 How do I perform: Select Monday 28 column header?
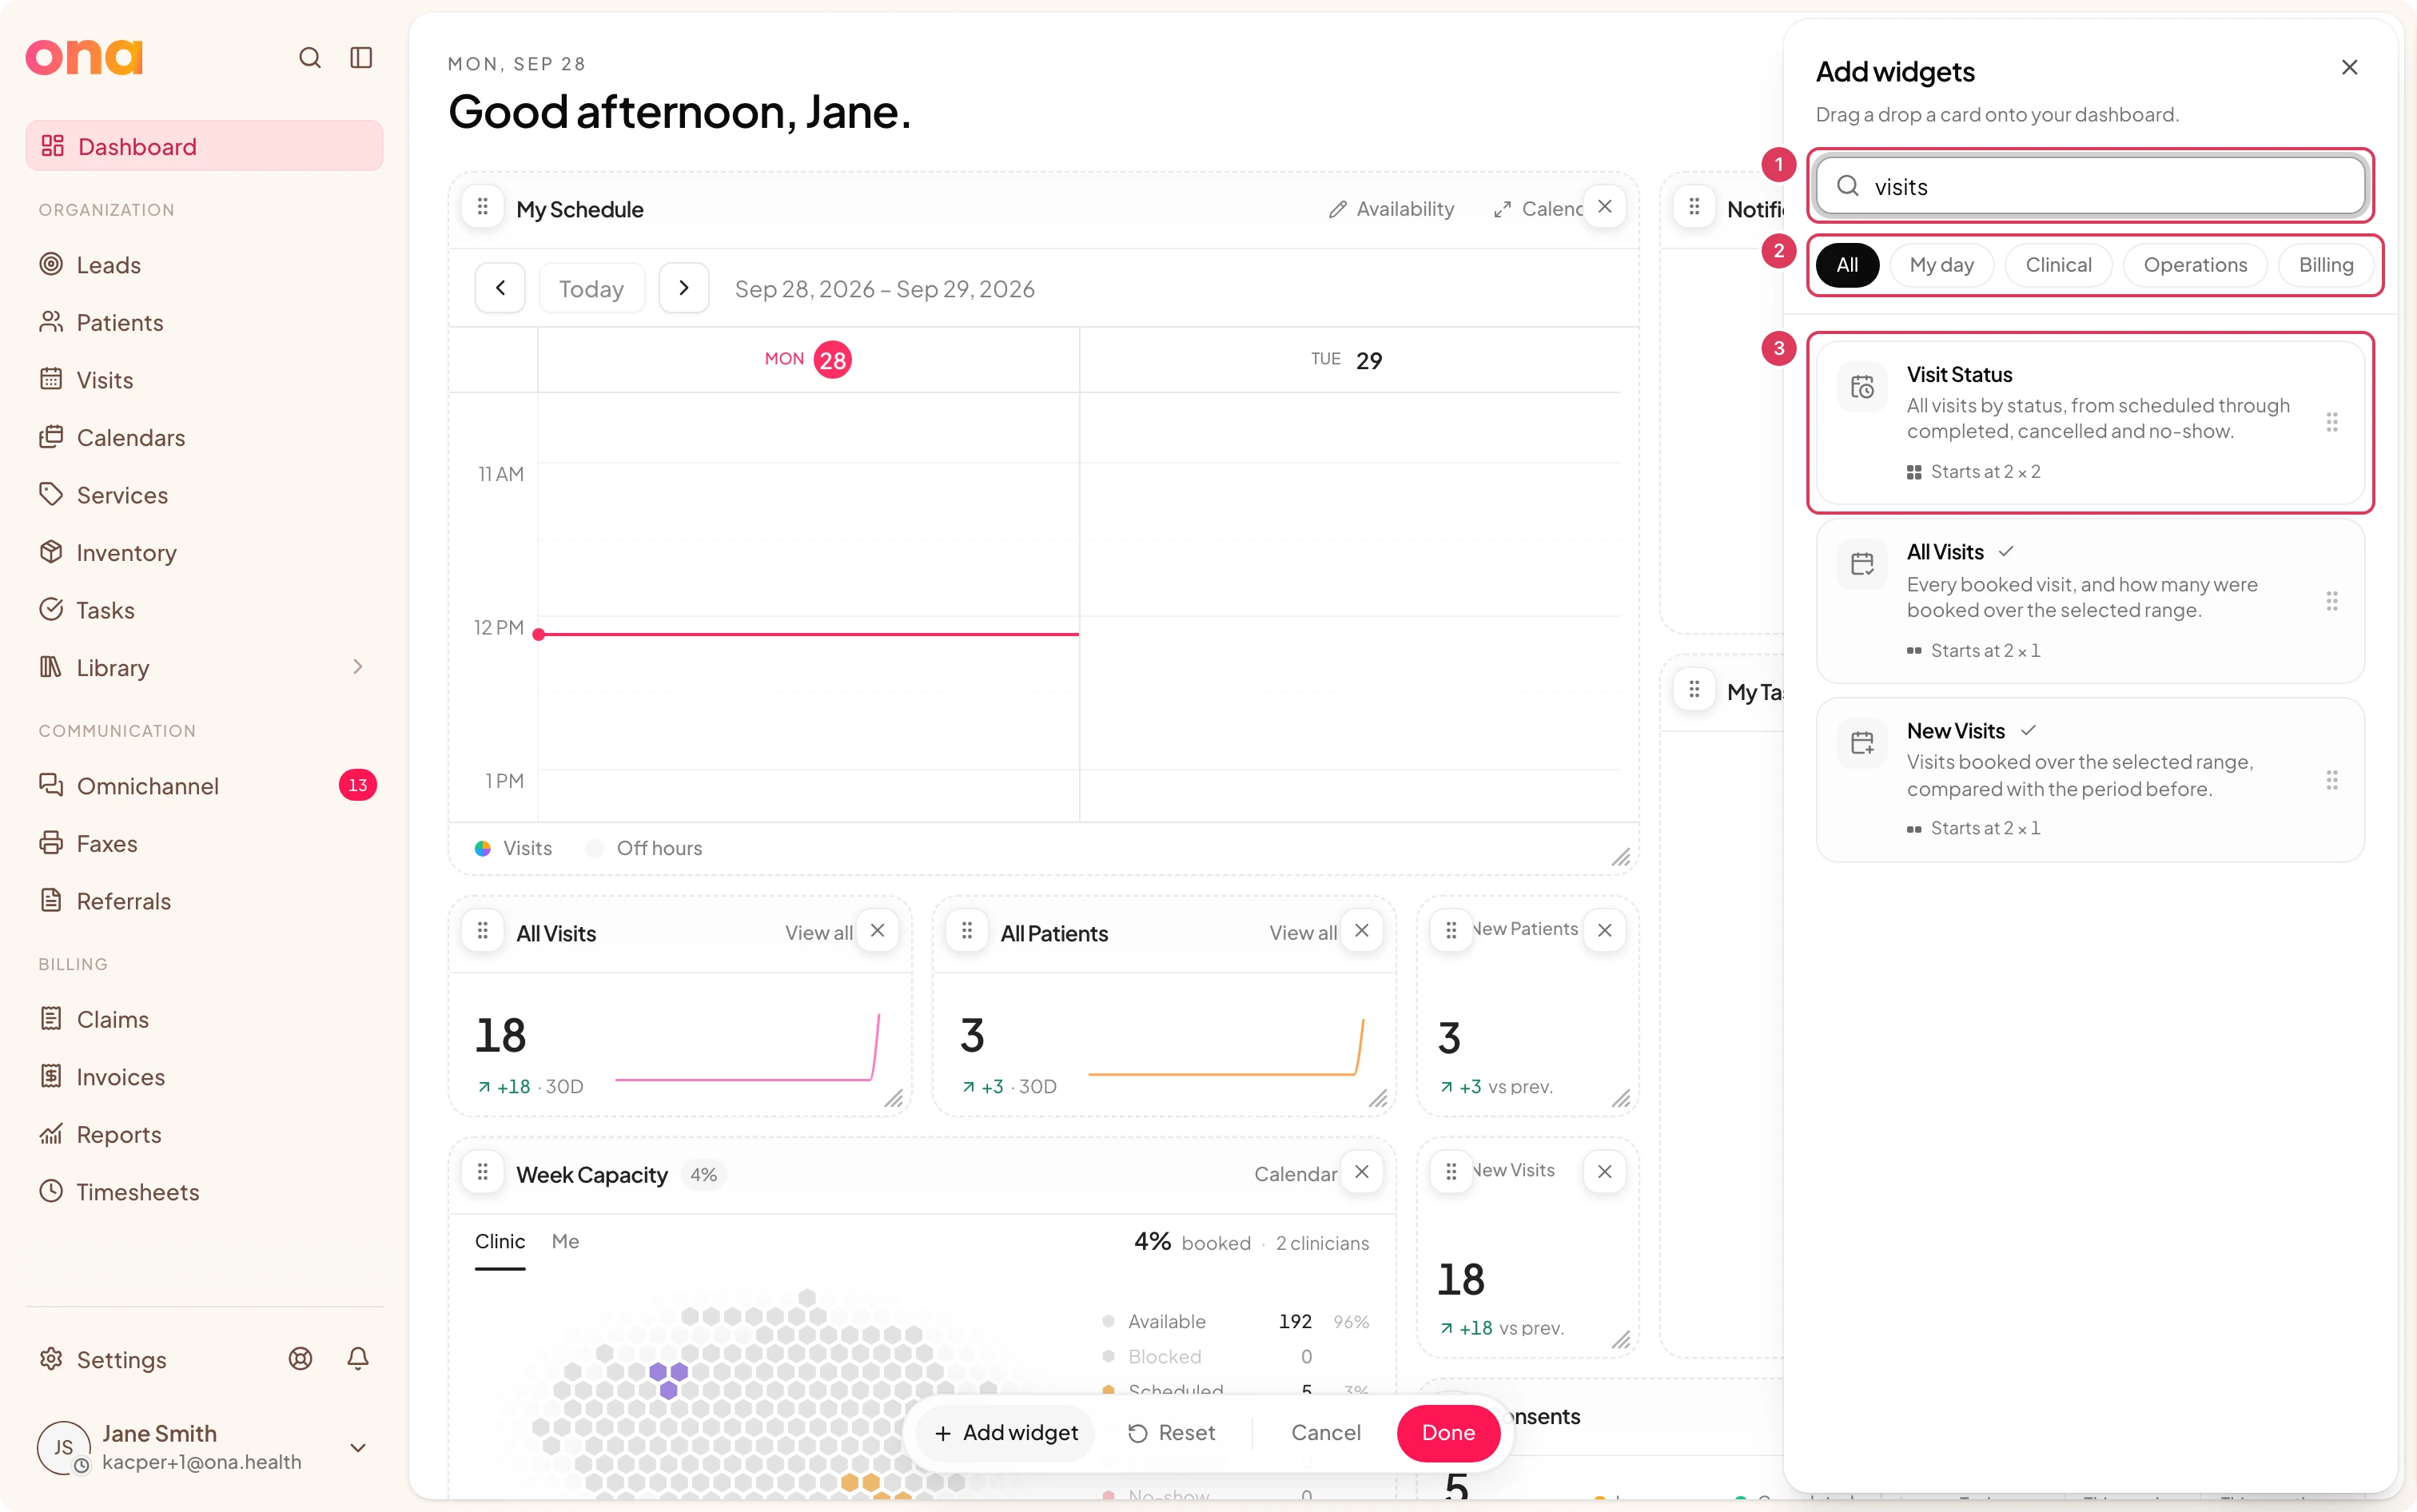point(808,359)
